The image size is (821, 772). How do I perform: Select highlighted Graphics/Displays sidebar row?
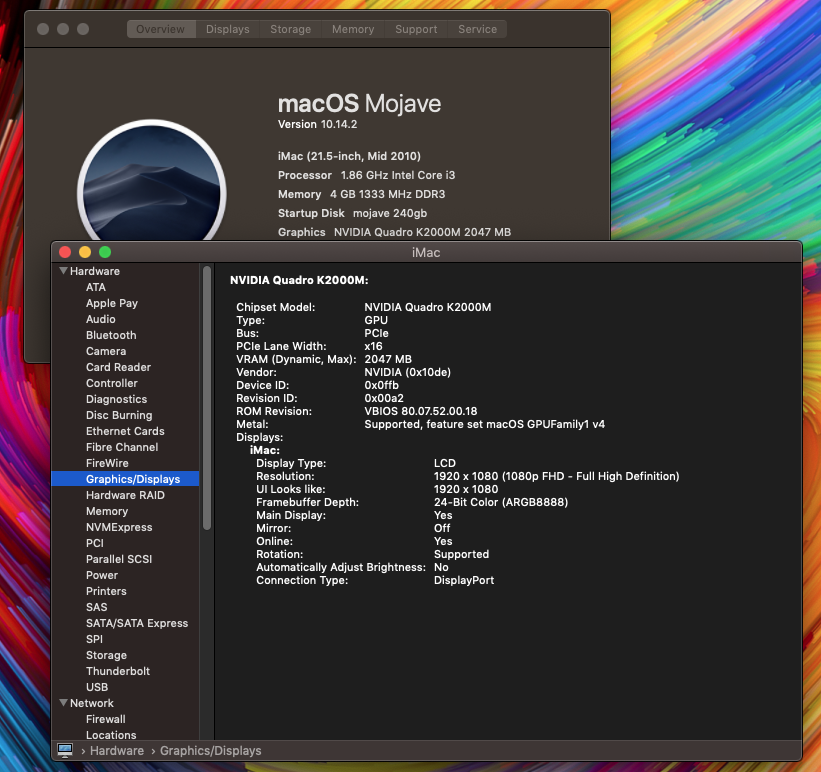pos(125,479)
